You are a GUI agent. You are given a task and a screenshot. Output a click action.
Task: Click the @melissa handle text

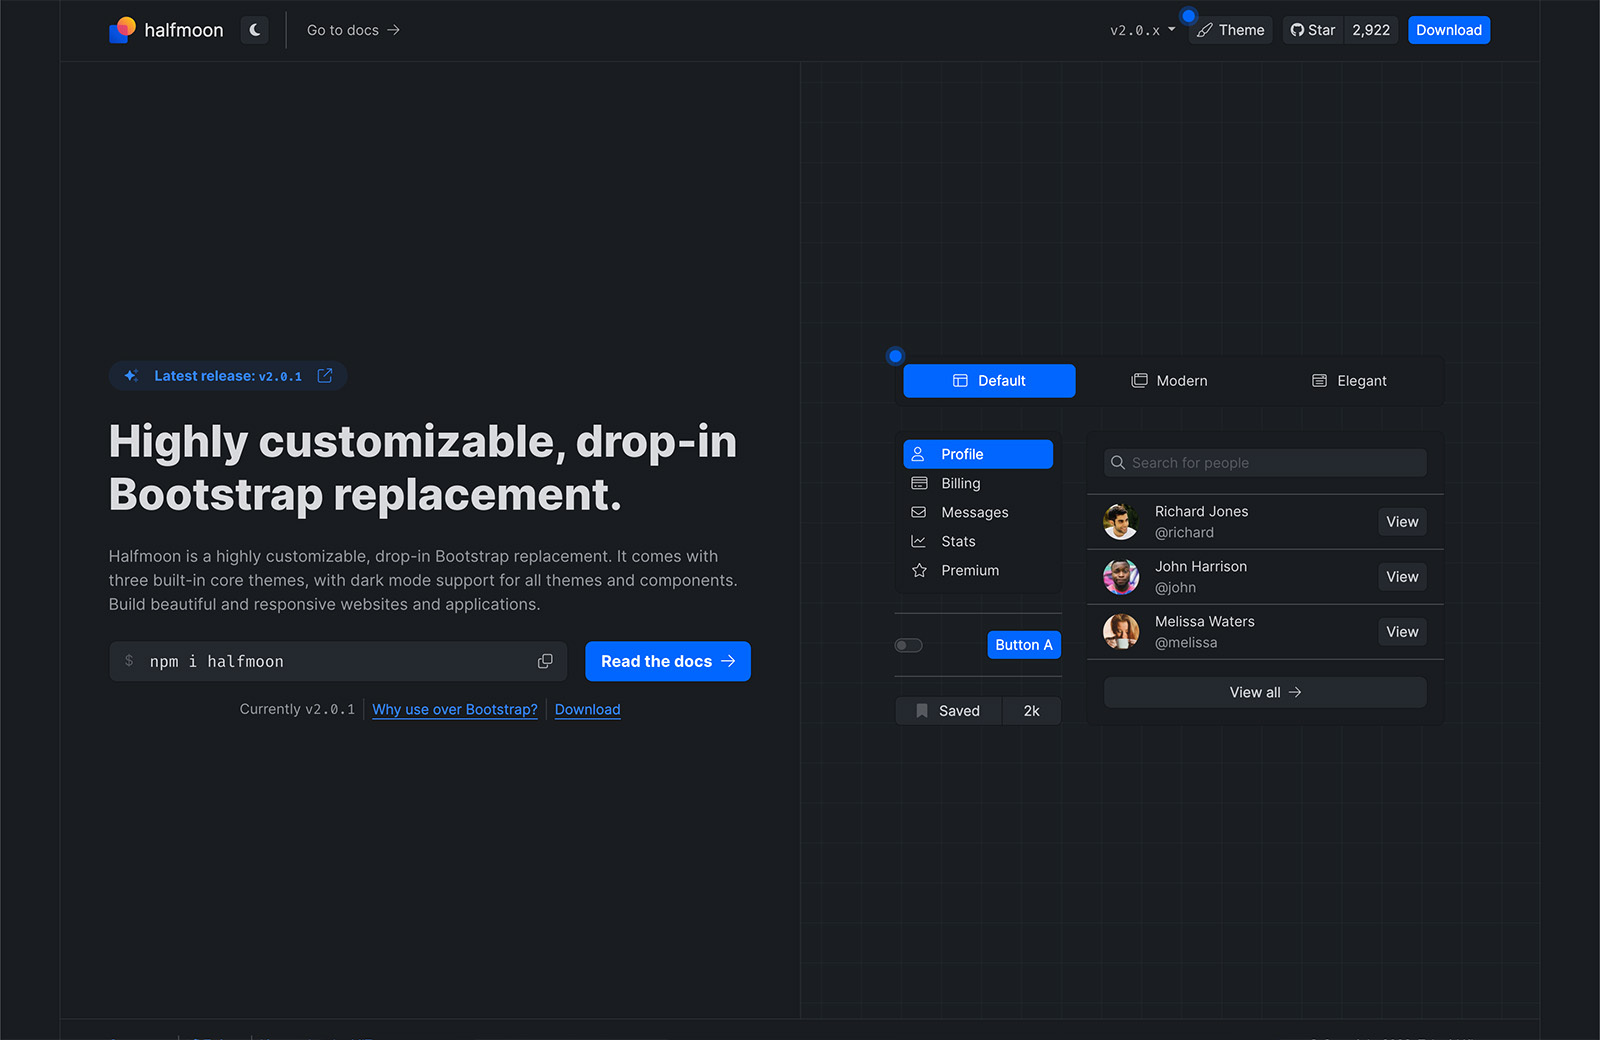pos(1186,643)
